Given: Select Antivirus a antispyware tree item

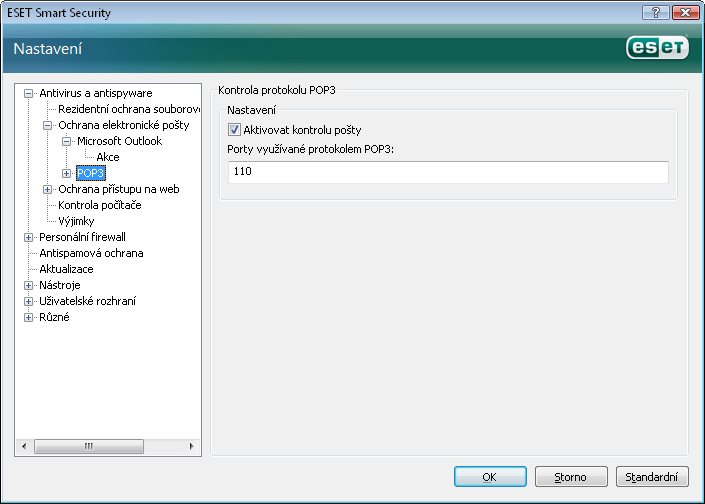Looking at the screenshot, I should [96, 93].
